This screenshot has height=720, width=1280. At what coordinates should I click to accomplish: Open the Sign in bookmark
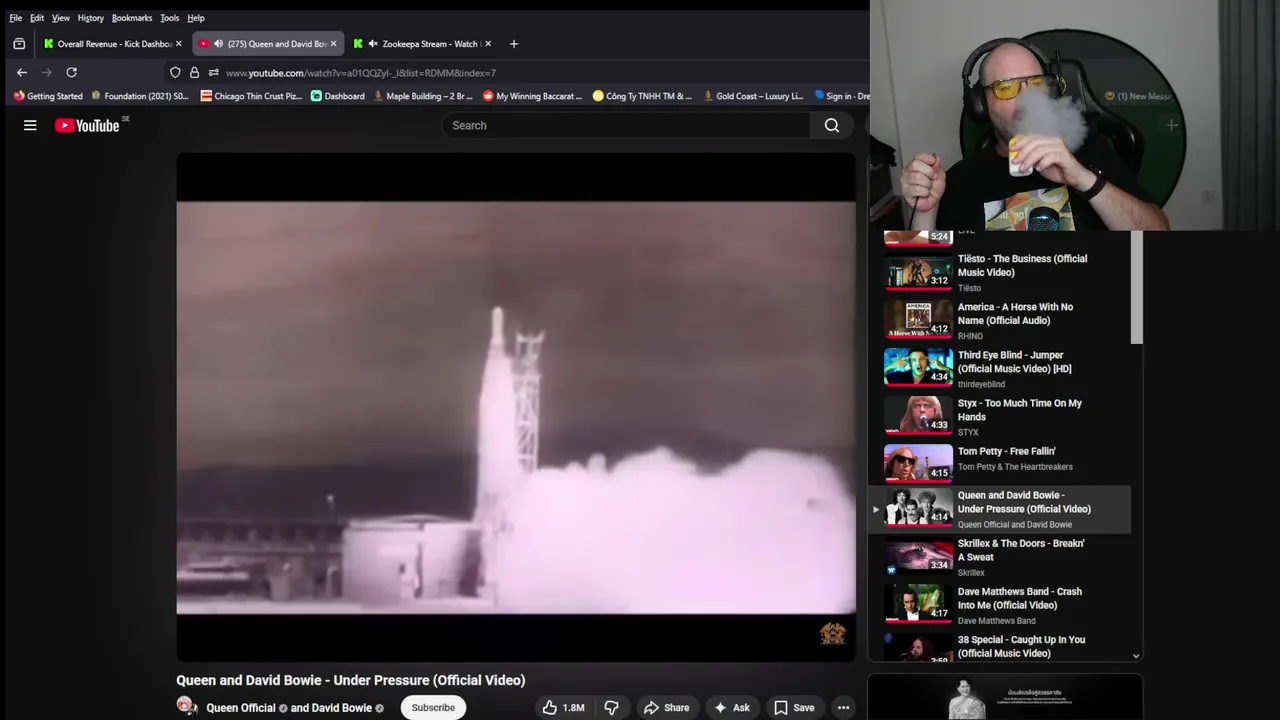pos(842,96)
